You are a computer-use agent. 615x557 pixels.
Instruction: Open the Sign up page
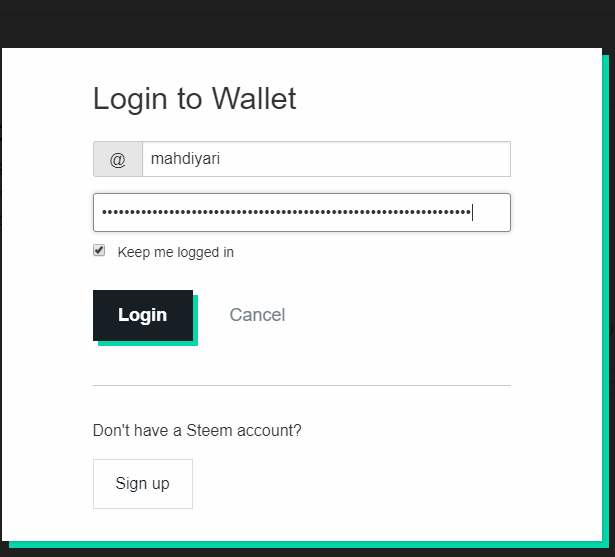[x=143, y=484]
